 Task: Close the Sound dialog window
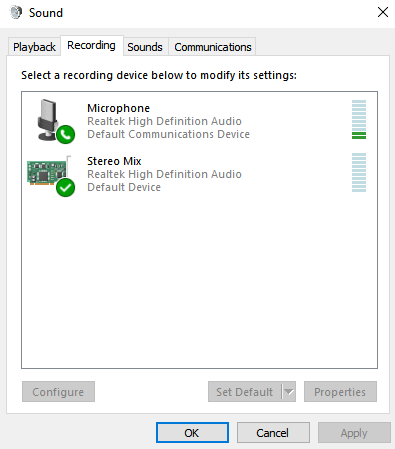(x=383, y=13)
